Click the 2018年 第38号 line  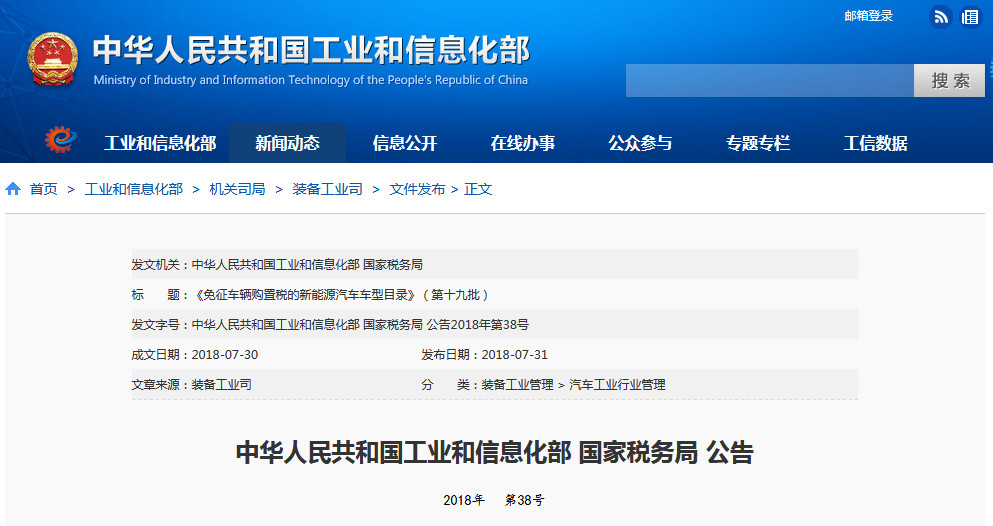(x=494, y=500)
